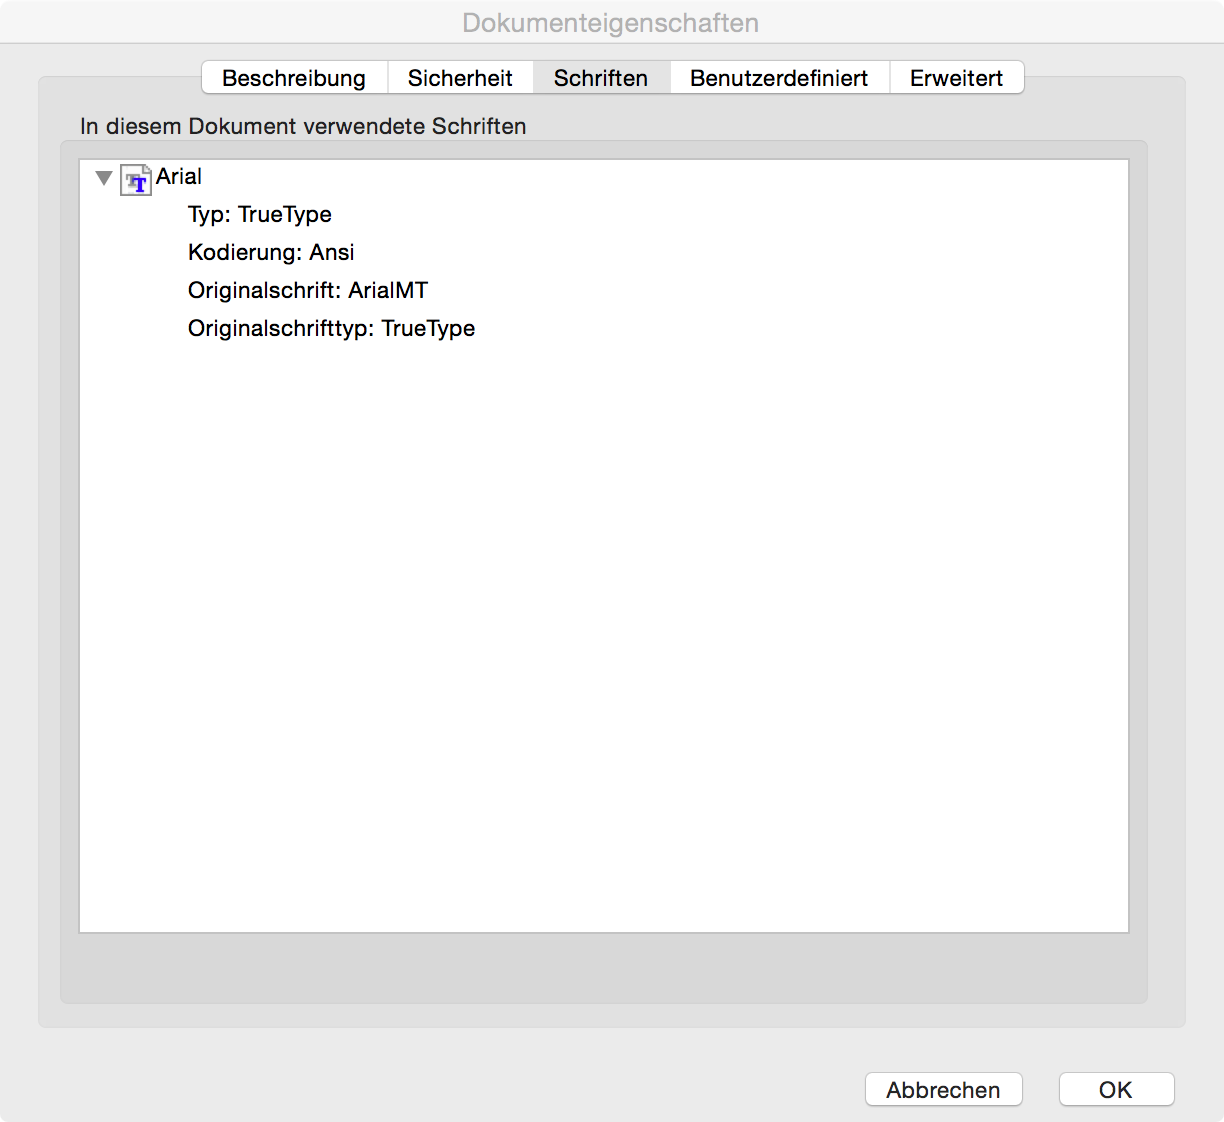
Task: Select the Schriften tab
Action: click(601, 78)
